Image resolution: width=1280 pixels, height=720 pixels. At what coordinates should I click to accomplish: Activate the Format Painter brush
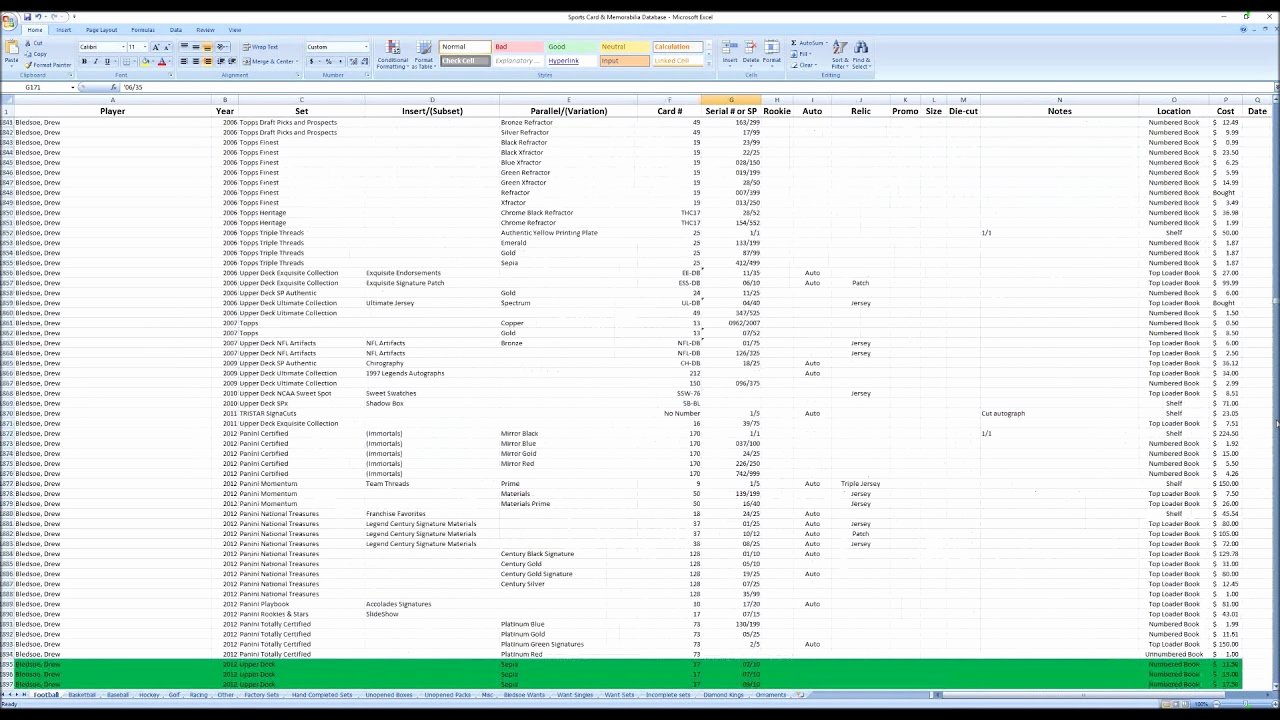(x=47, y=65)
